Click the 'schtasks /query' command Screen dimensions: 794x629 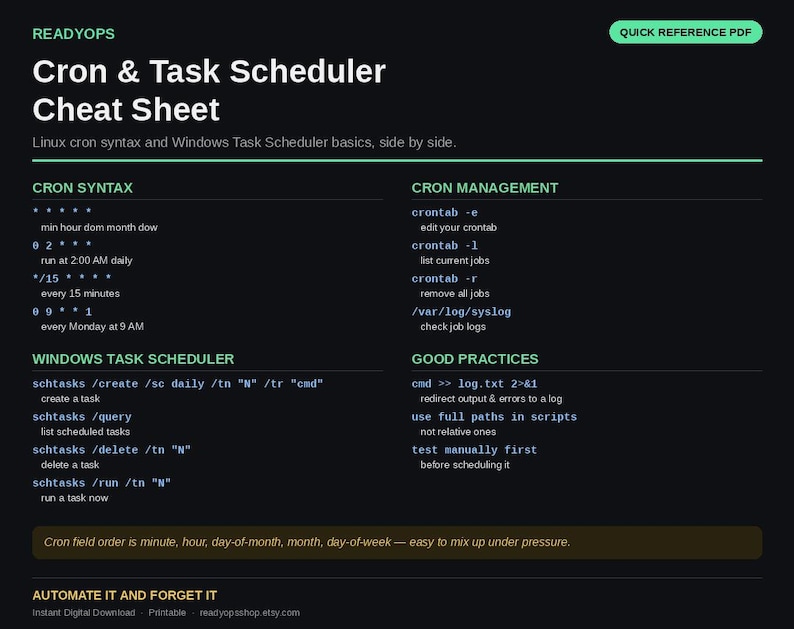[82, 417]
